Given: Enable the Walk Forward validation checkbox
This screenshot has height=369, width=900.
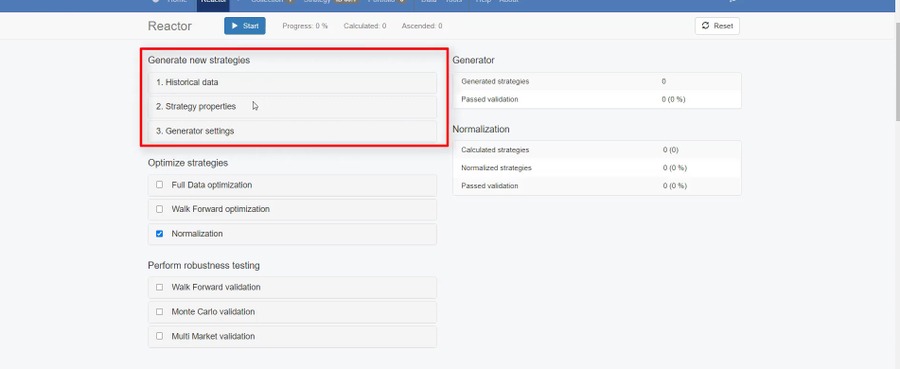Looking at the screenshot, I should (160, 287).
